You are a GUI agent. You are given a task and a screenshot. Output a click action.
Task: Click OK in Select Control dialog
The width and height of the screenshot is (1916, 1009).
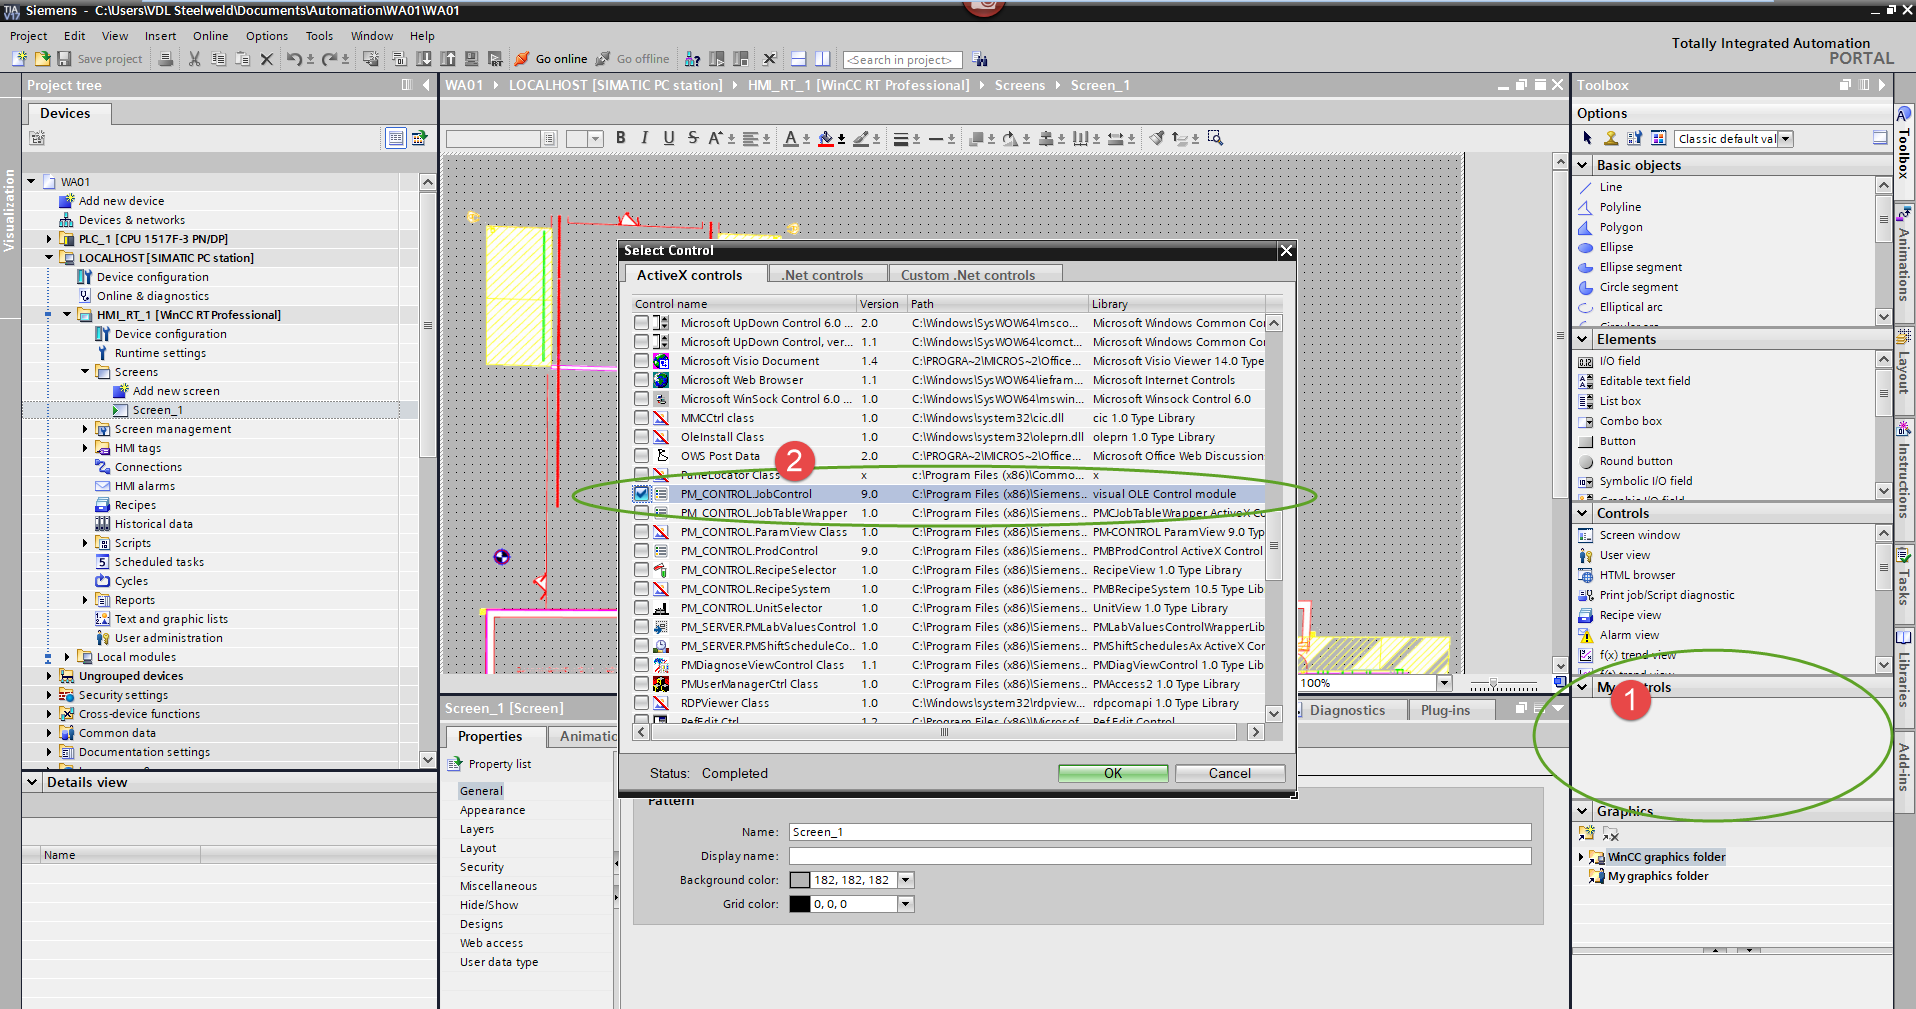[1112, 773]
